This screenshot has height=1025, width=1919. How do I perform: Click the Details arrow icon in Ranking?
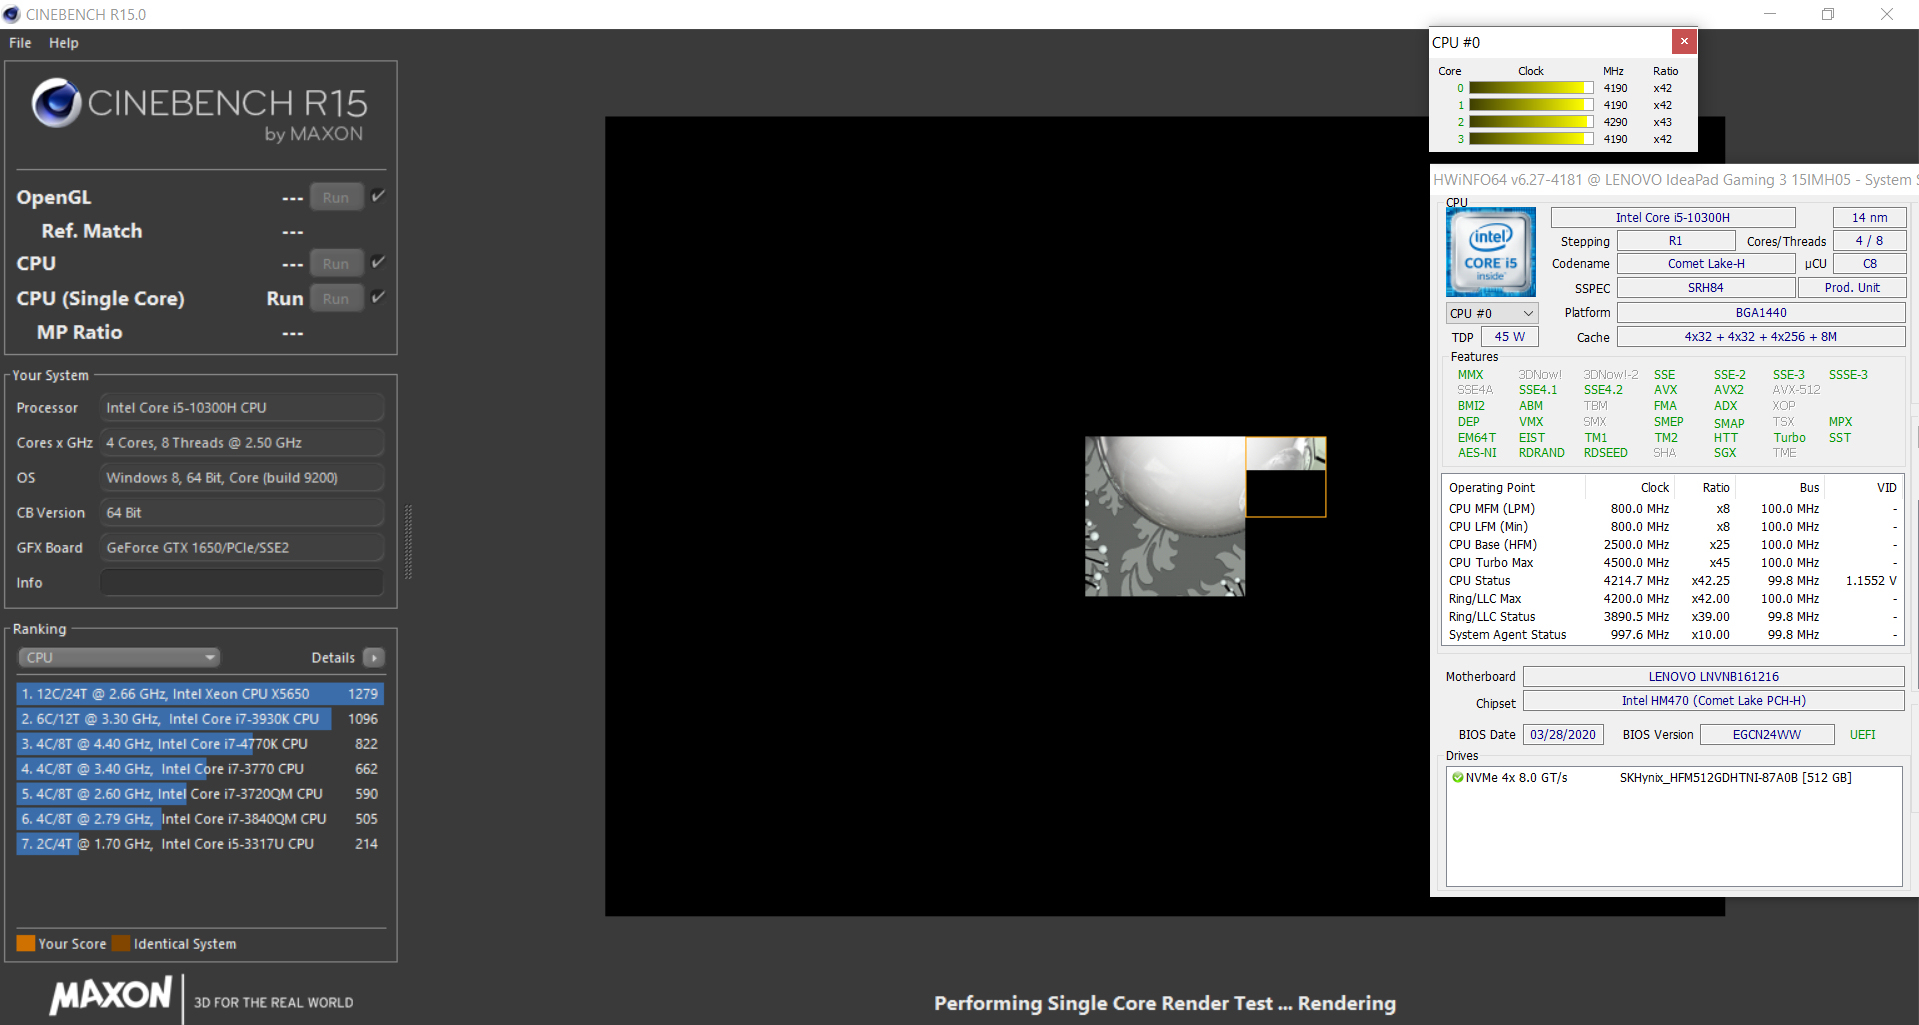(x=374, y=658)
